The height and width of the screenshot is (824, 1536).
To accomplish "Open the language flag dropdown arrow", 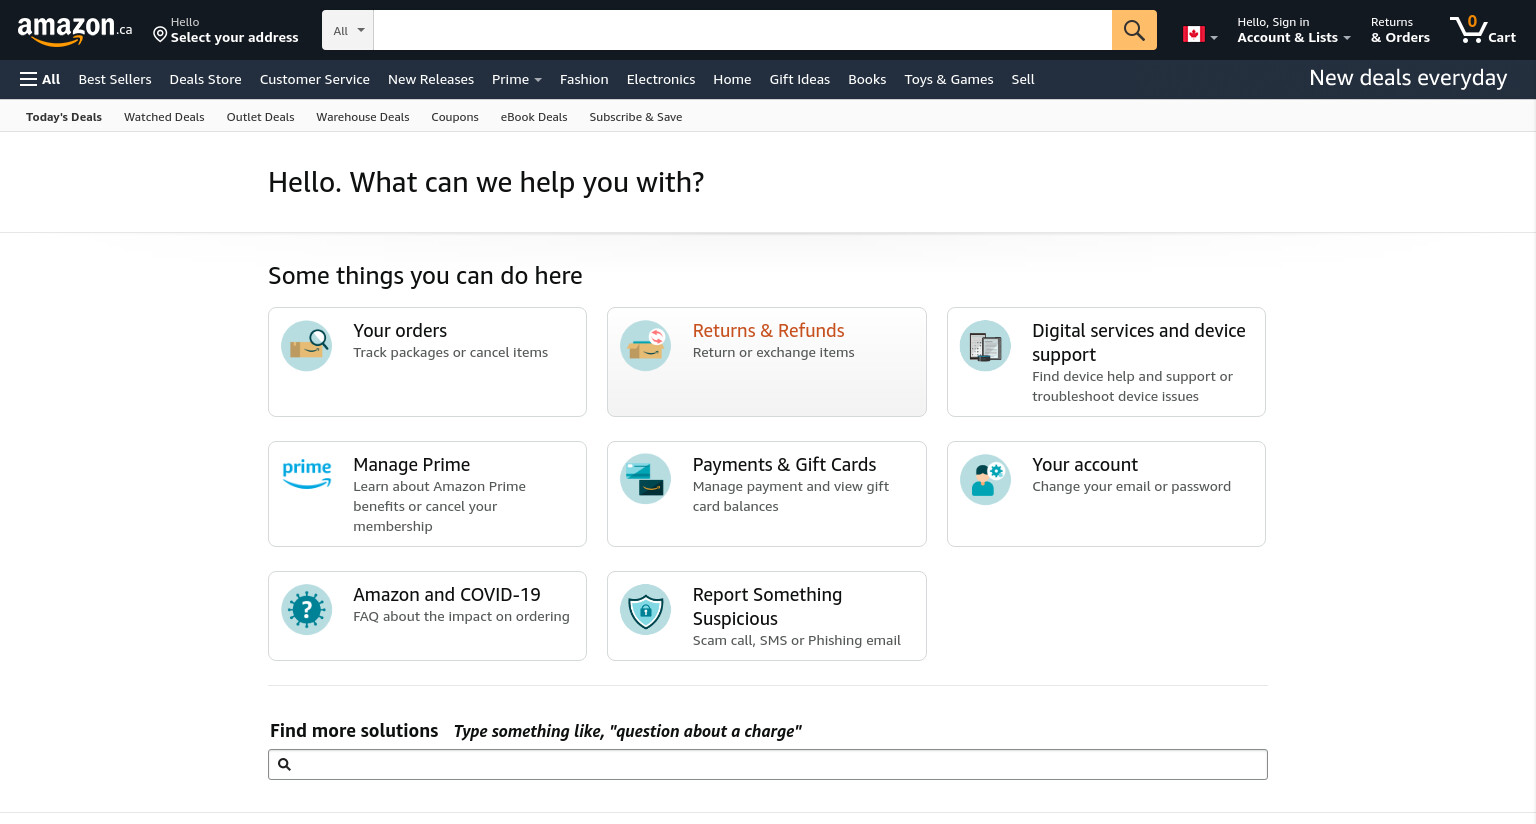I will 1214,37.
